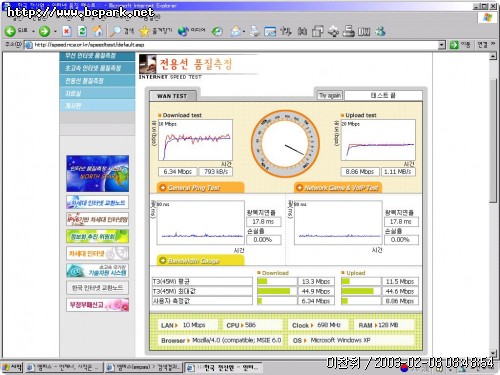Click the 1.11 MB/s upload value
The image size is (500, 375).
398,171
